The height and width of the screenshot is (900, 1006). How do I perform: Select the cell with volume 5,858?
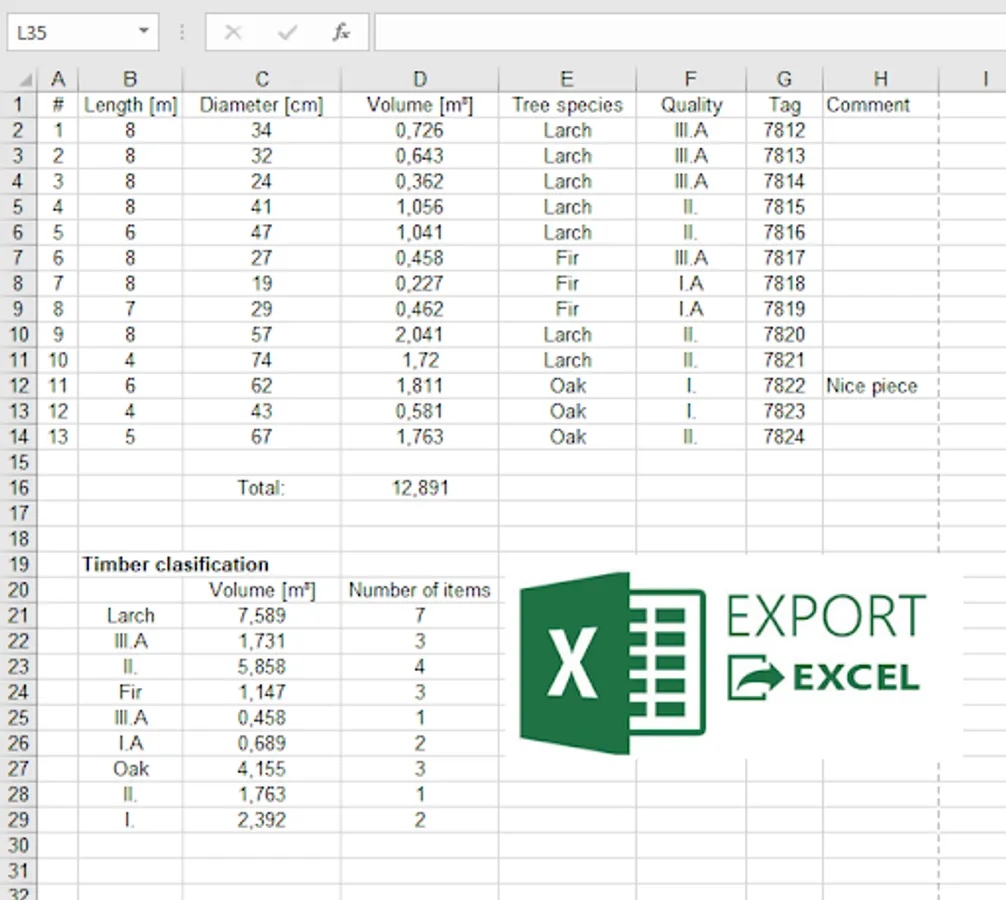262,667
